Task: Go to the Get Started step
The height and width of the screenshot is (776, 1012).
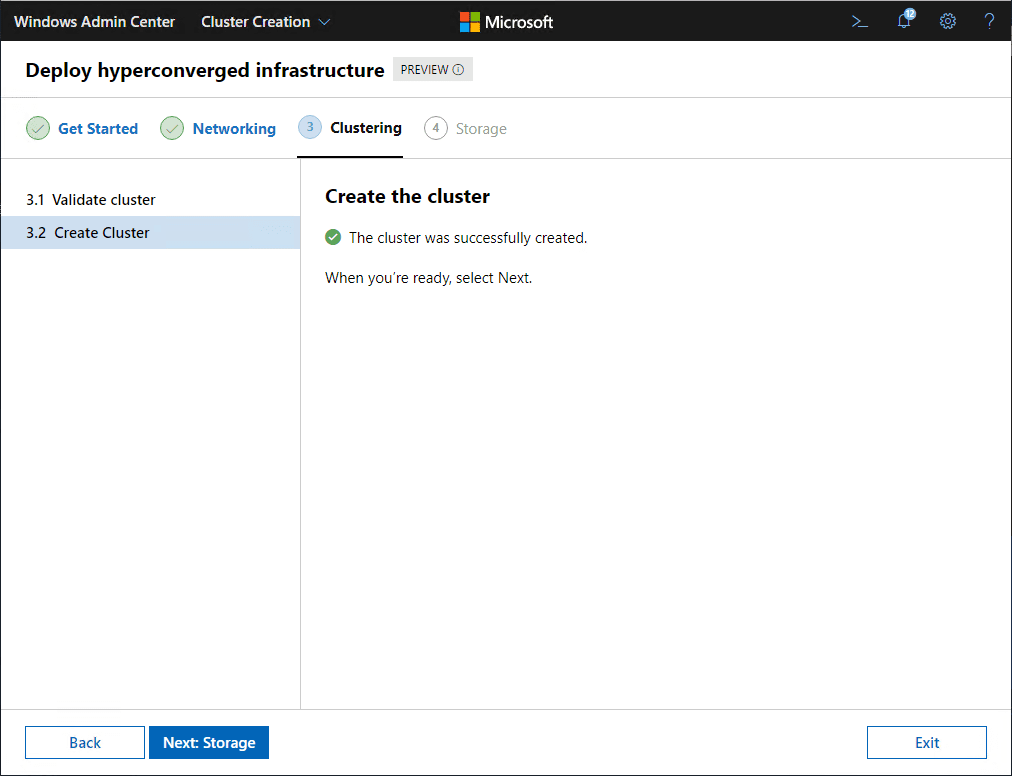Action: click(x=98, y=128)
